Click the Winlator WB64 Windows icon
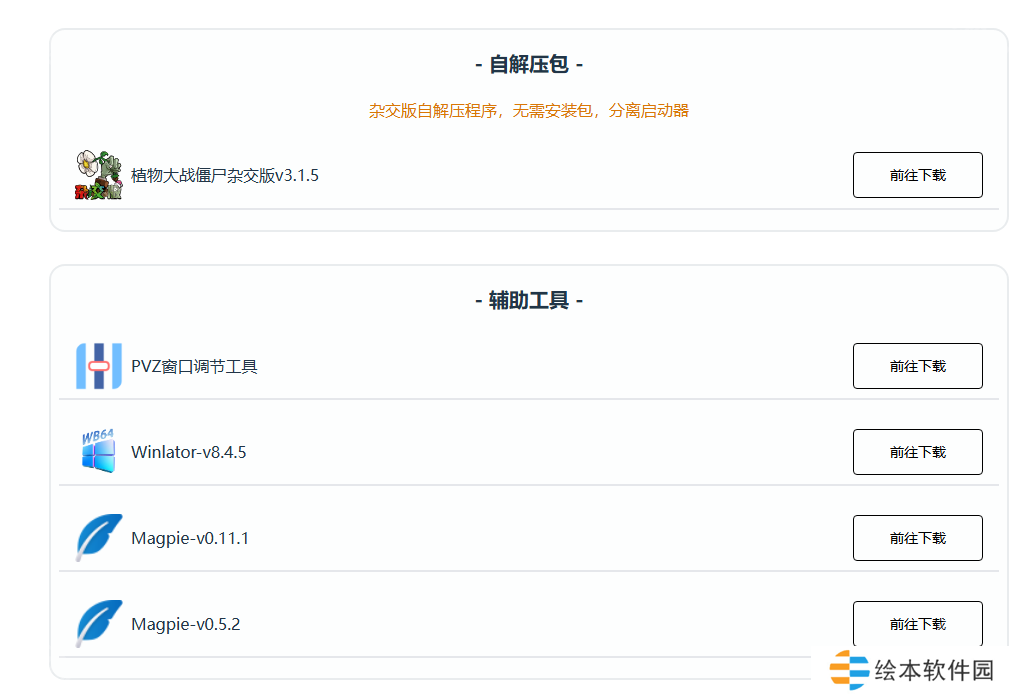The width and height of the screenshot is (1011, 696). [x=98, y=452]
